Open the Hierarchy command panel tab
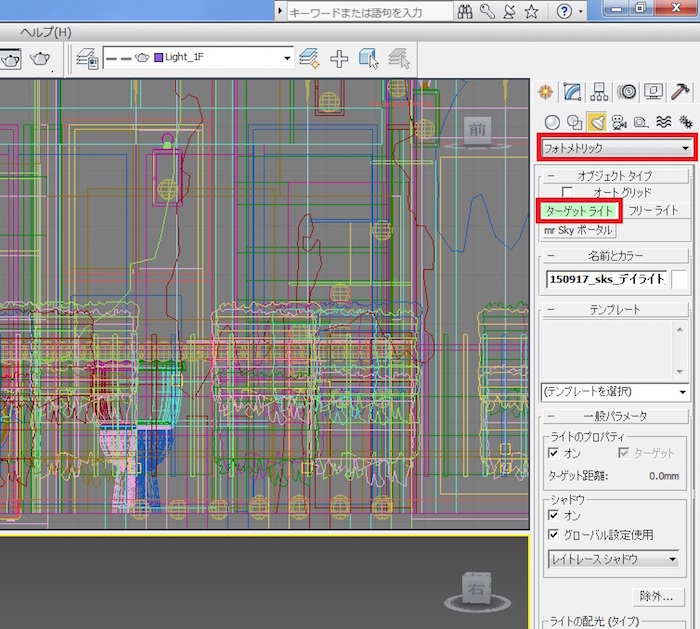 (600, 93)
